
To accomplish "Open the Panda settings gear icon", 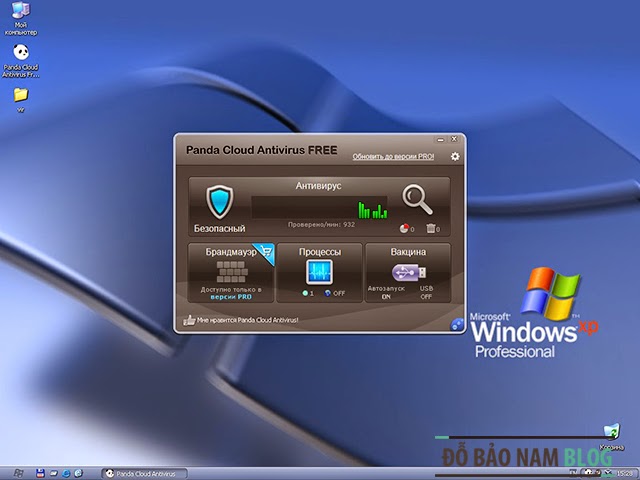I will pos(455,156).
